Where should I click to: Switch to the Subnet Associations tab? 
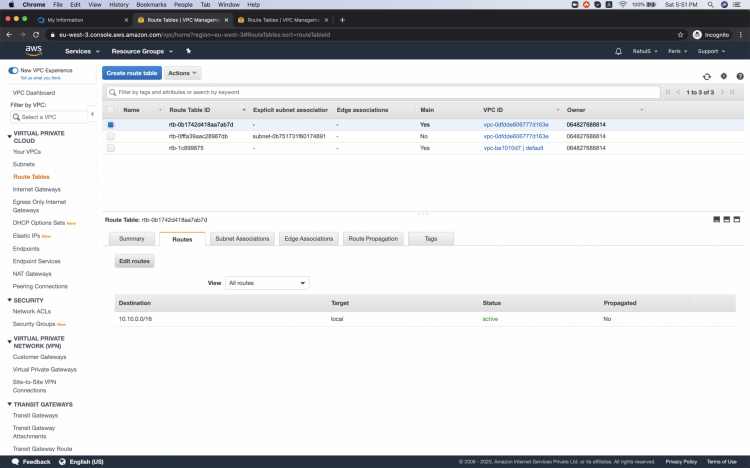click(242, 239)
